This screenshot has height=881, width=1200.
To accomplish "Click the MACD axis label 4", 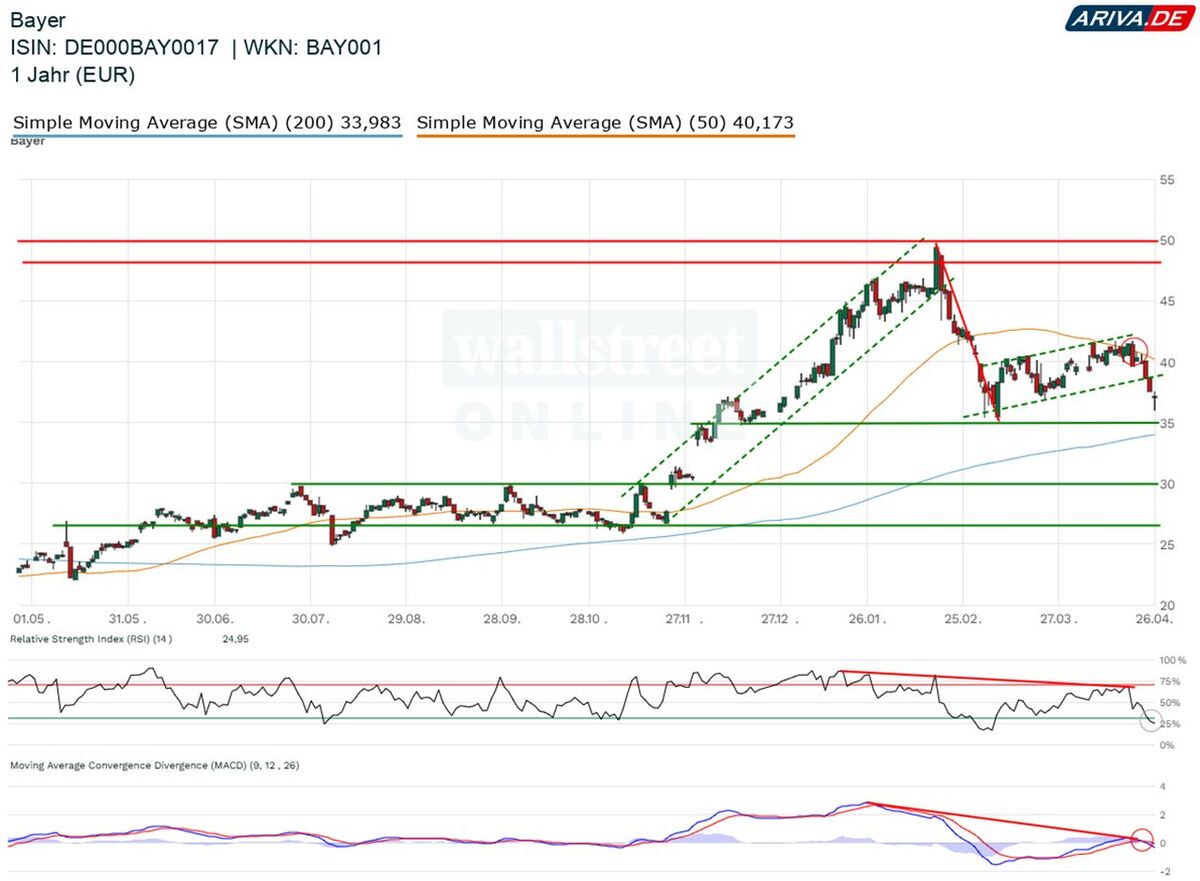I will click(1163, 786).
